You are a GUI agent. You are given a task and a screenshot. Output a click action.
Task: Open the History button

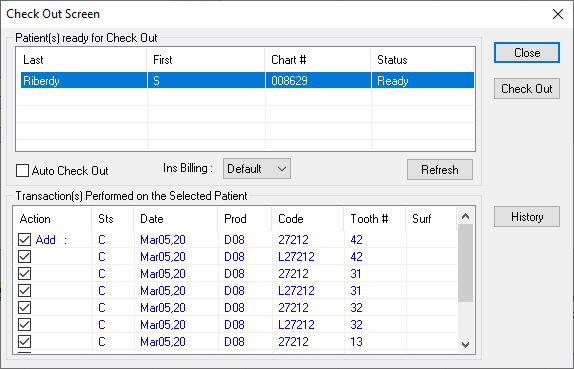tap(527, 217)
